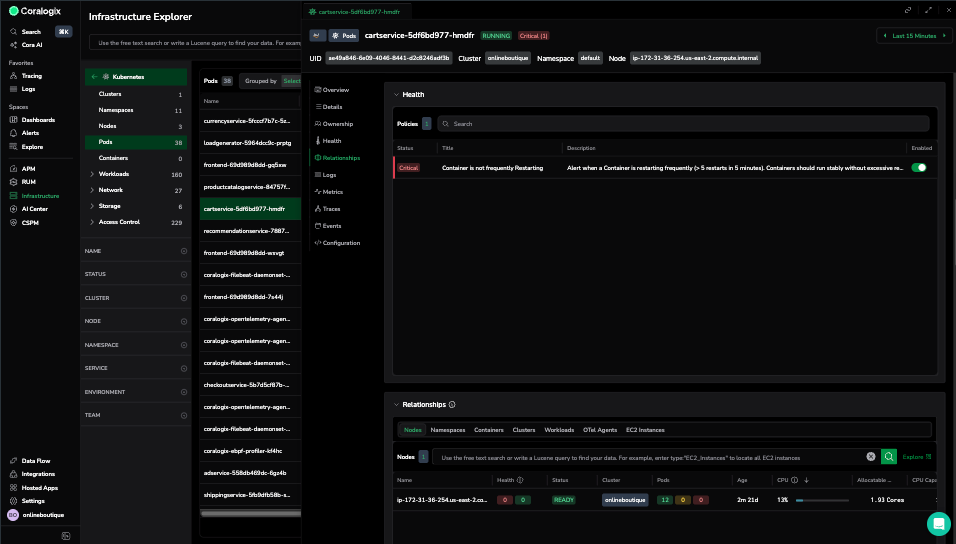Clear the Relationships search query
Screen dimensions: 956x544
tap(870, 456)
